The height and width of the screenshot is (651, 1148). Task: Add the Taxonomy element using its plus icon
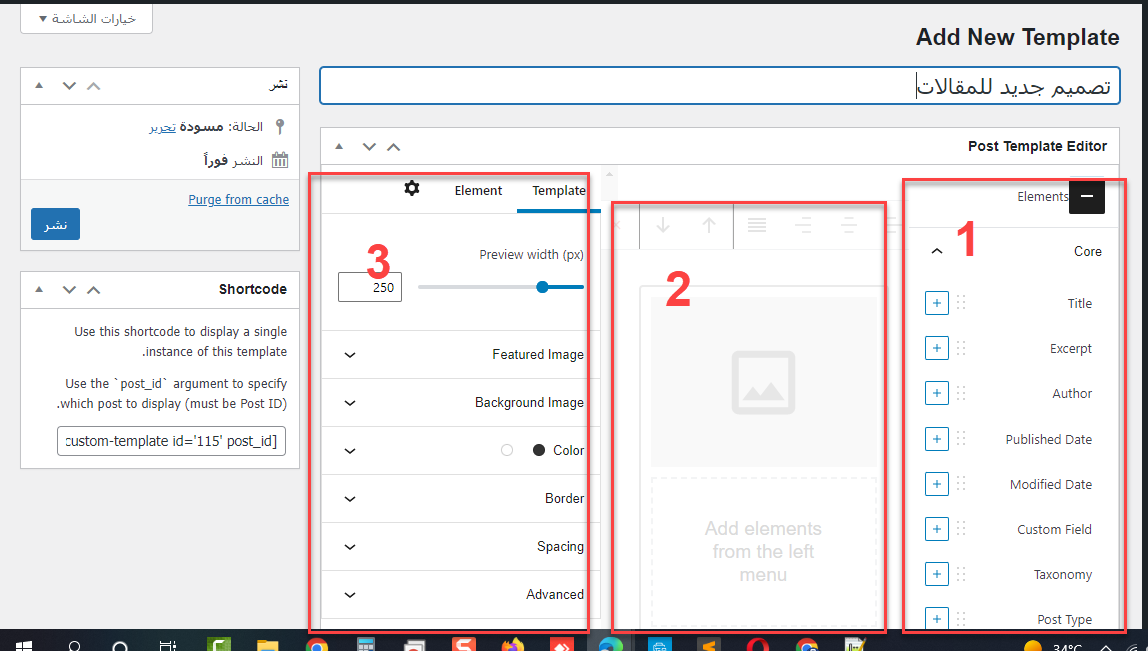[x=936, y=574]
